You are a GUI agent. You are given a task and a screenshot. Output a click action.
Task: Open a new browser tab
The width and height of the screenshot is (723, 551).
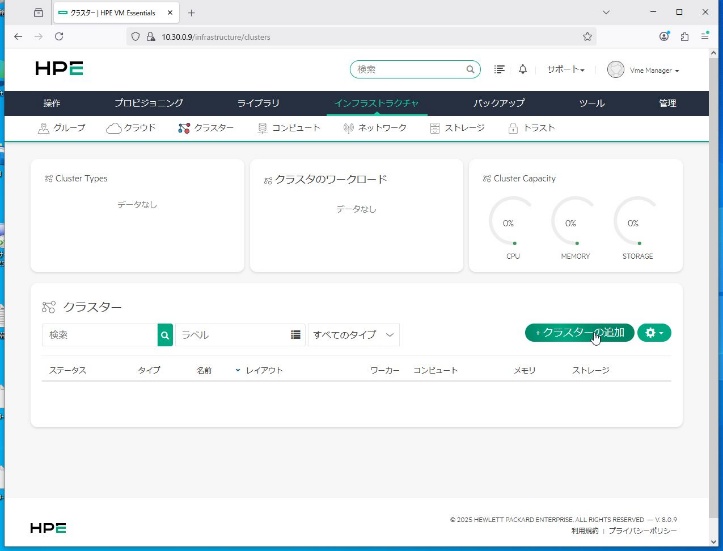[191, 12]
